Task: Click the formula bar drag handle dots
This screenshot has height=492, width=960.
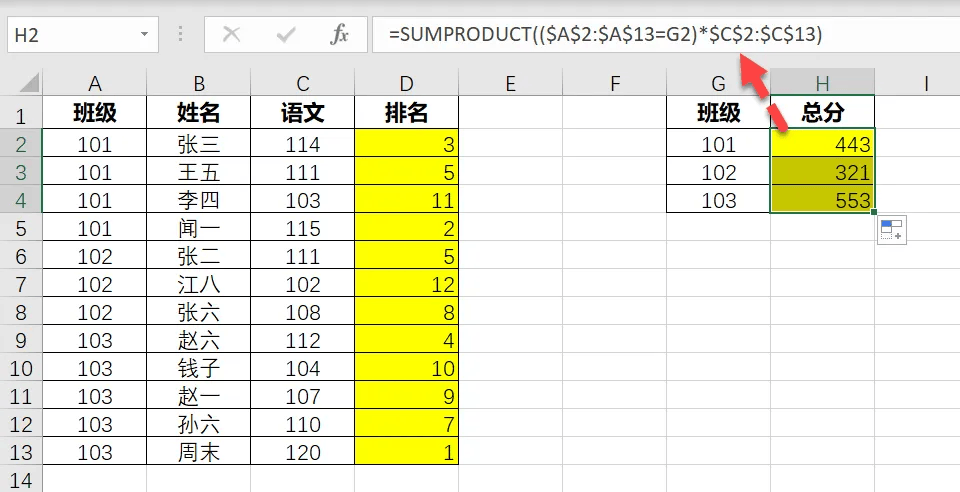Action: [180, 34]
